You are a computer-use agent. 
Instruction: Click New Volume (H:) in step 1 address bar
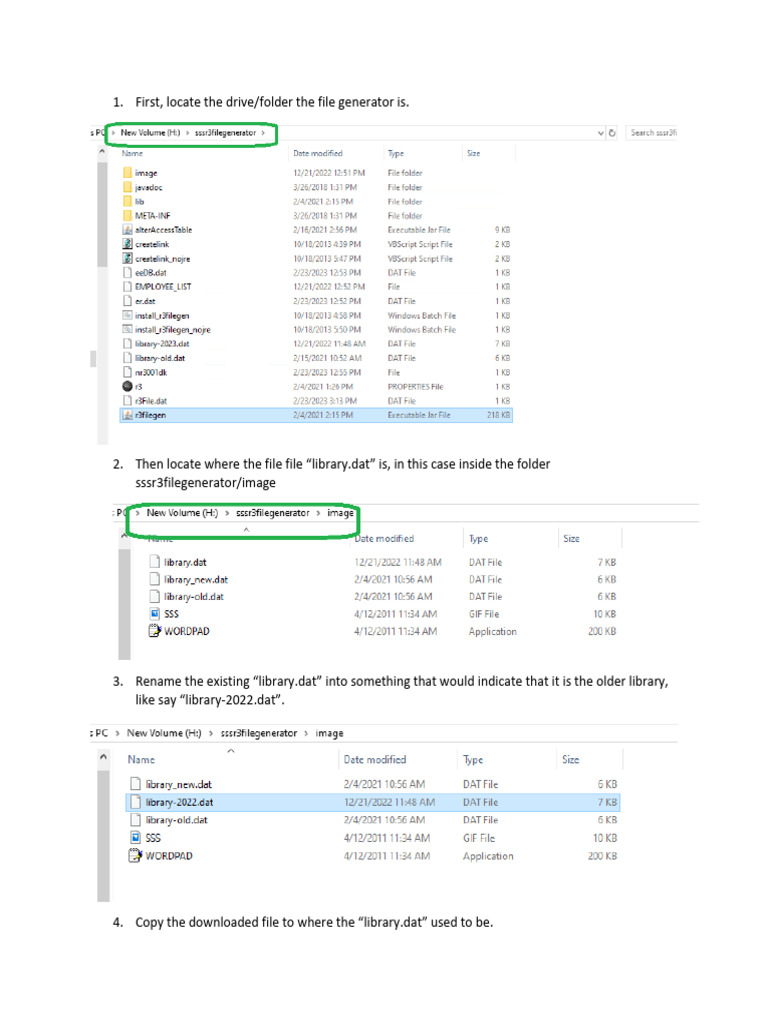tap(150, 133)
